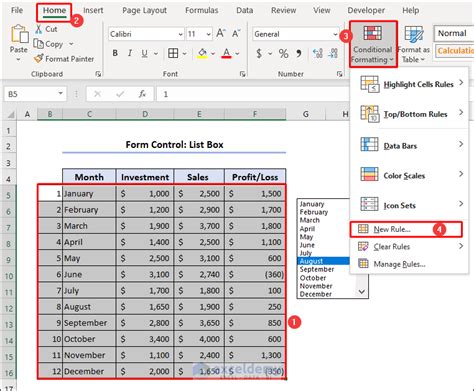Apply Percent Style format
This screenshot has width=474, height=391.
[283, 53]
